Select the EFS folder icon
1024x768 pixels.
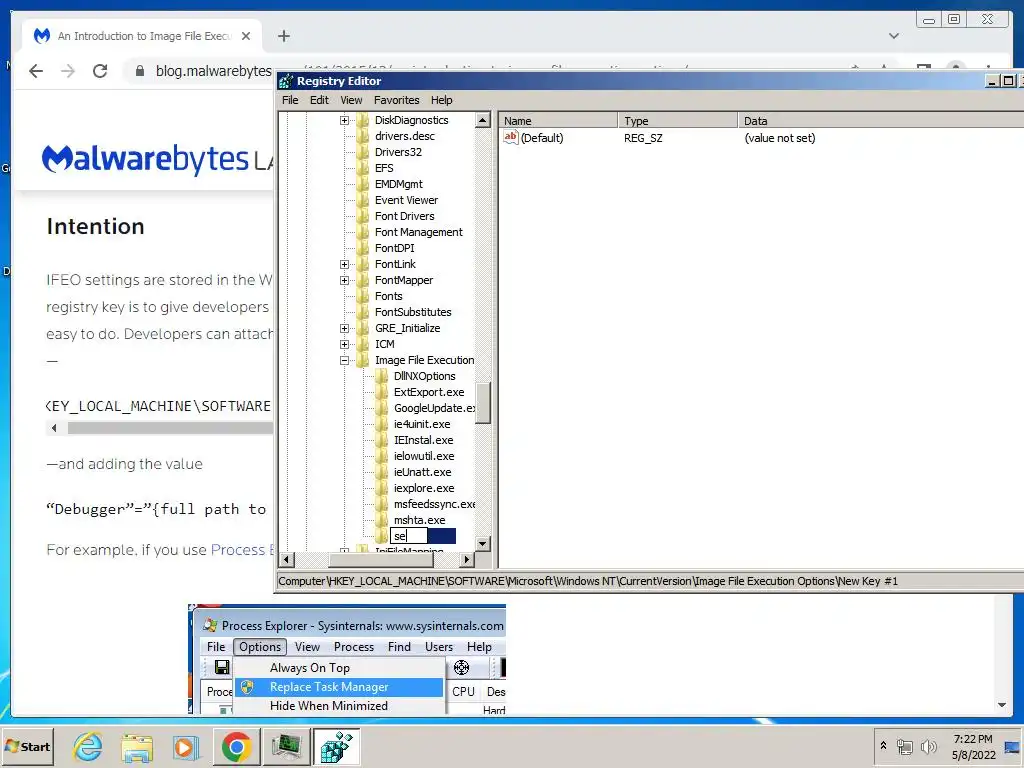pos(362,168)
